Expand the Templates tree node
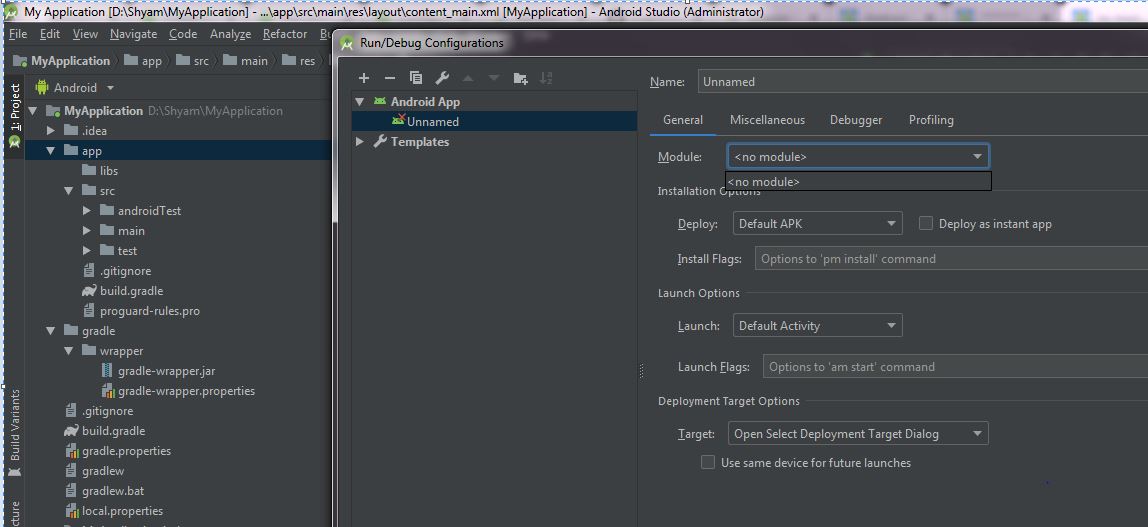The height and width of the screenshot is (527, 1148). click(360, 142)
